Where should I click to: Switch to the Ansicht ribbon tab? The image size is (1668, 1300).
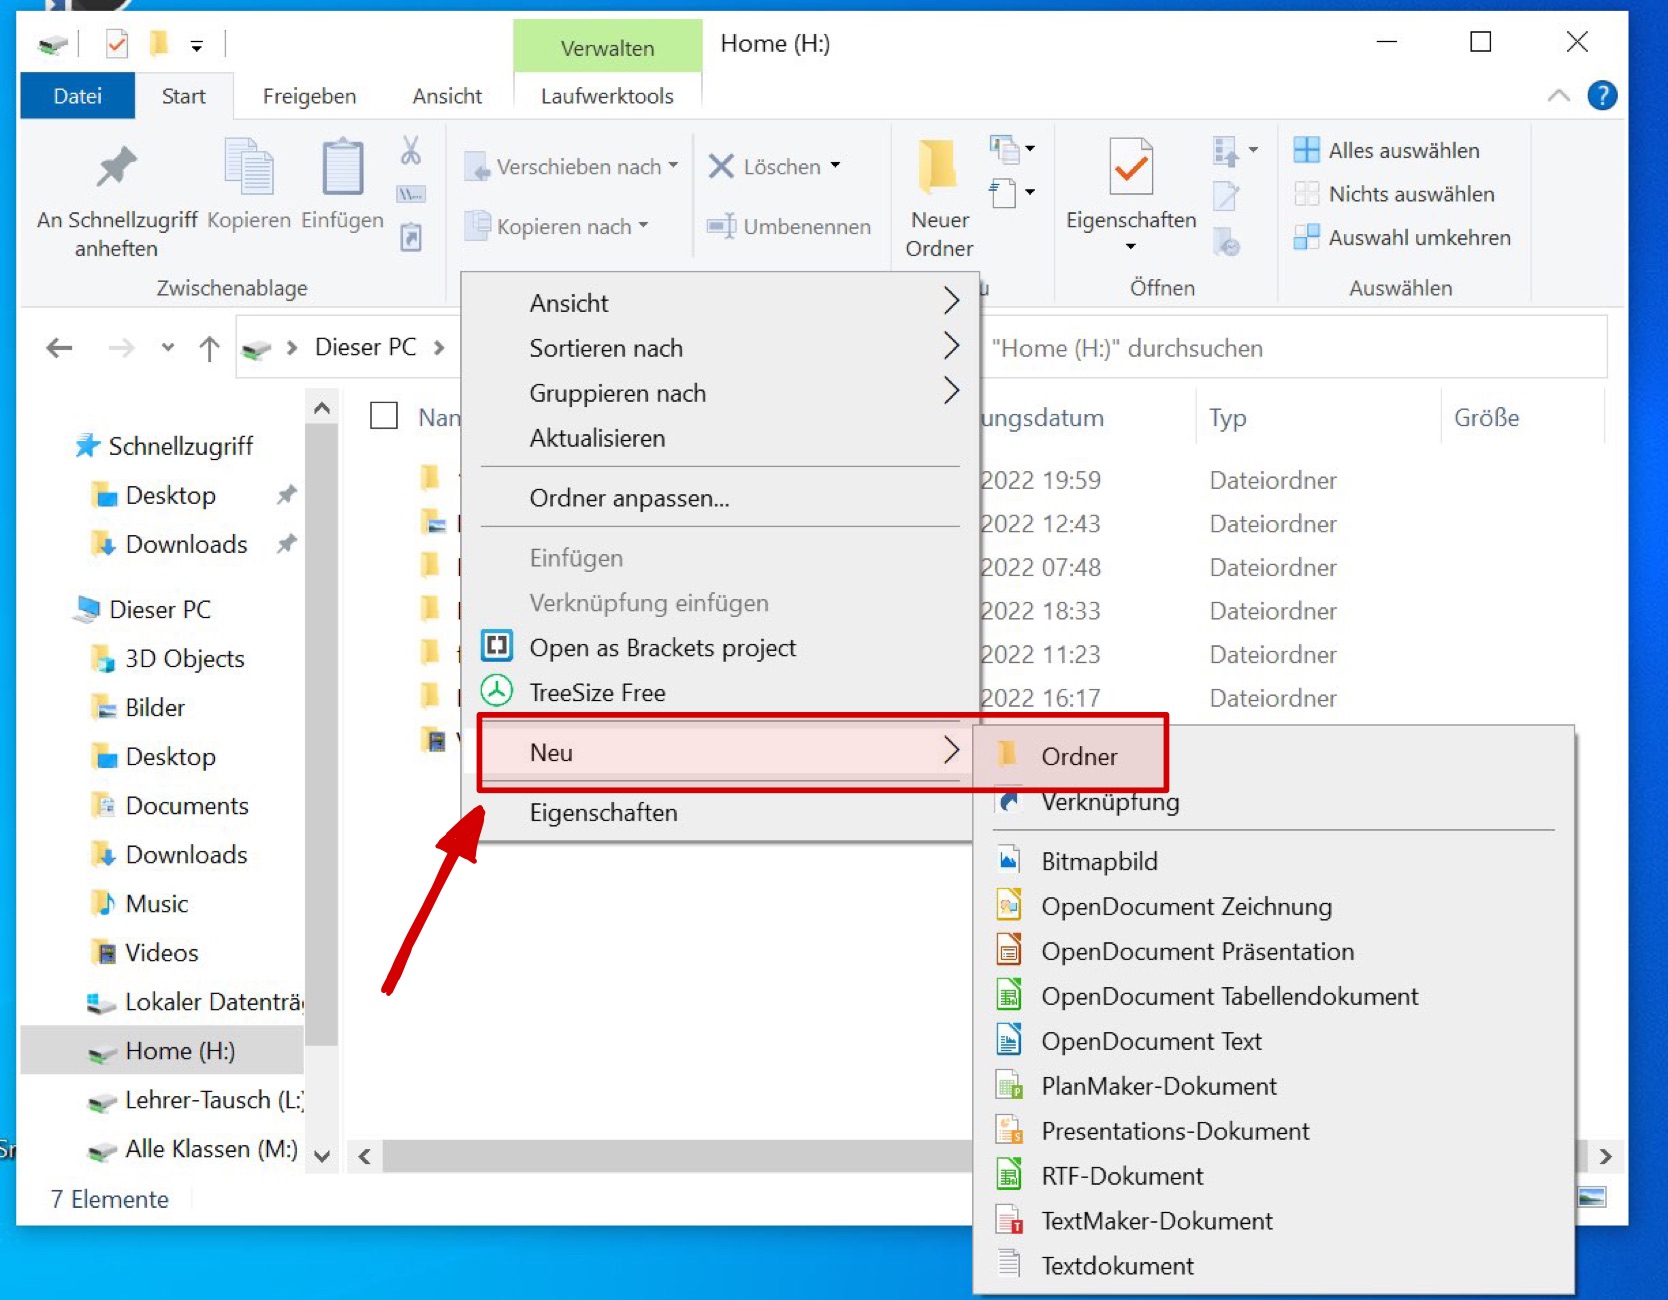(447, 96)
